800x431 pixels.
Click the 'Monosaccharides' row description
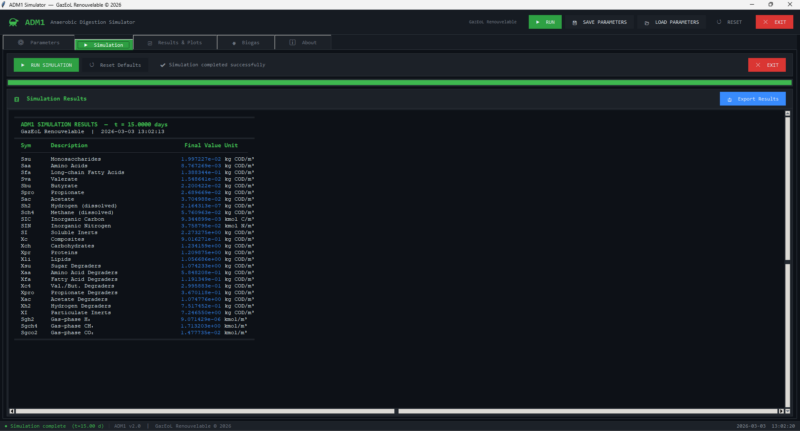pyautogui.click(x=76, y=159)
